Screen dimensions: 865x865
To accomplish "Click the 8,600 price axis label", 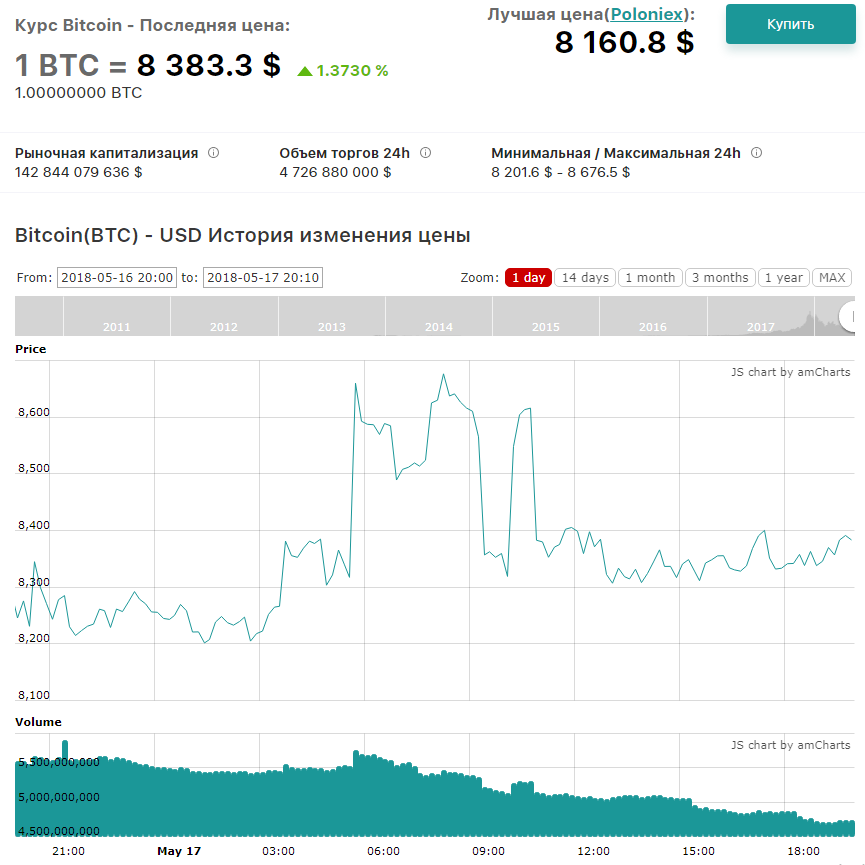I will [34, 413].
